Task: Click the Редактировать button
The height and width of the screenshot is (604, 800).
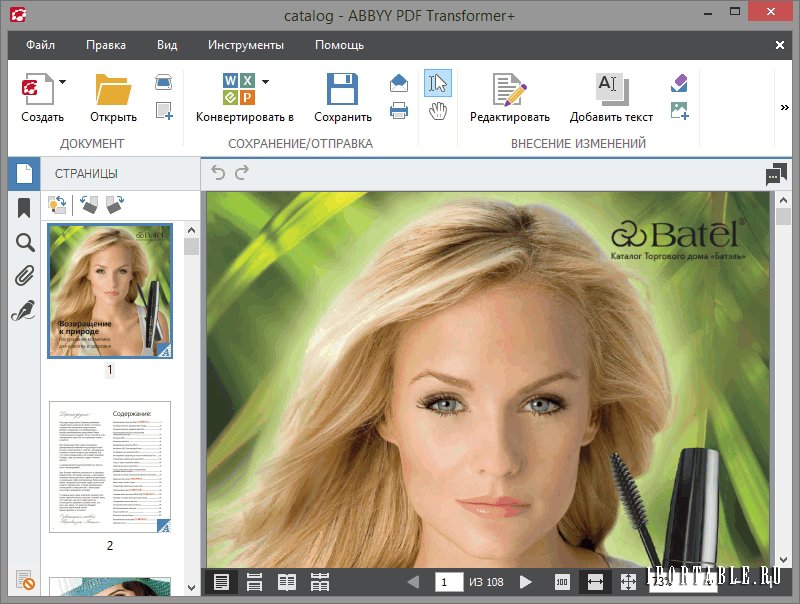Action: pyautogui.click(x=510, y=98)
